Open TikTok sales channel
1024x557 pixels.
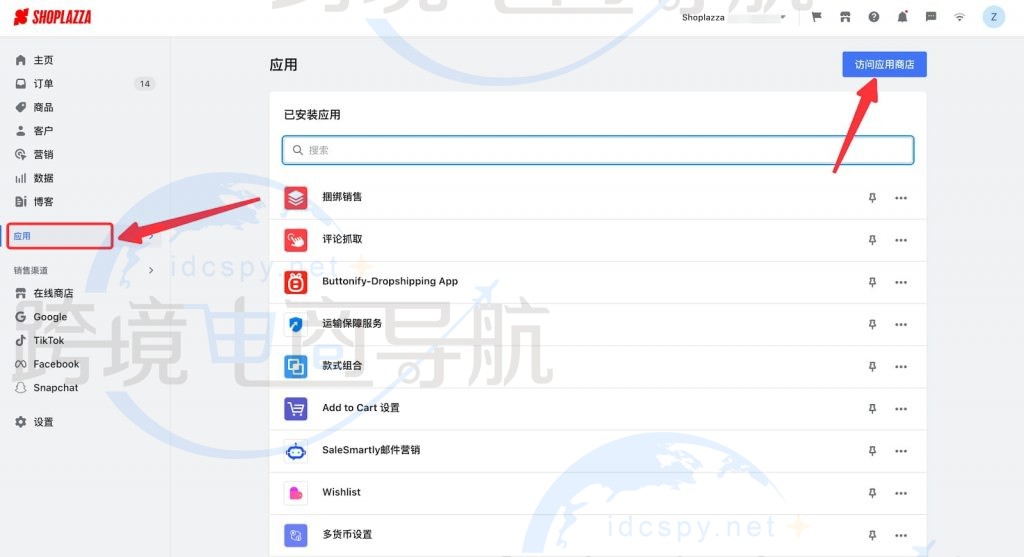coord(48,340)
